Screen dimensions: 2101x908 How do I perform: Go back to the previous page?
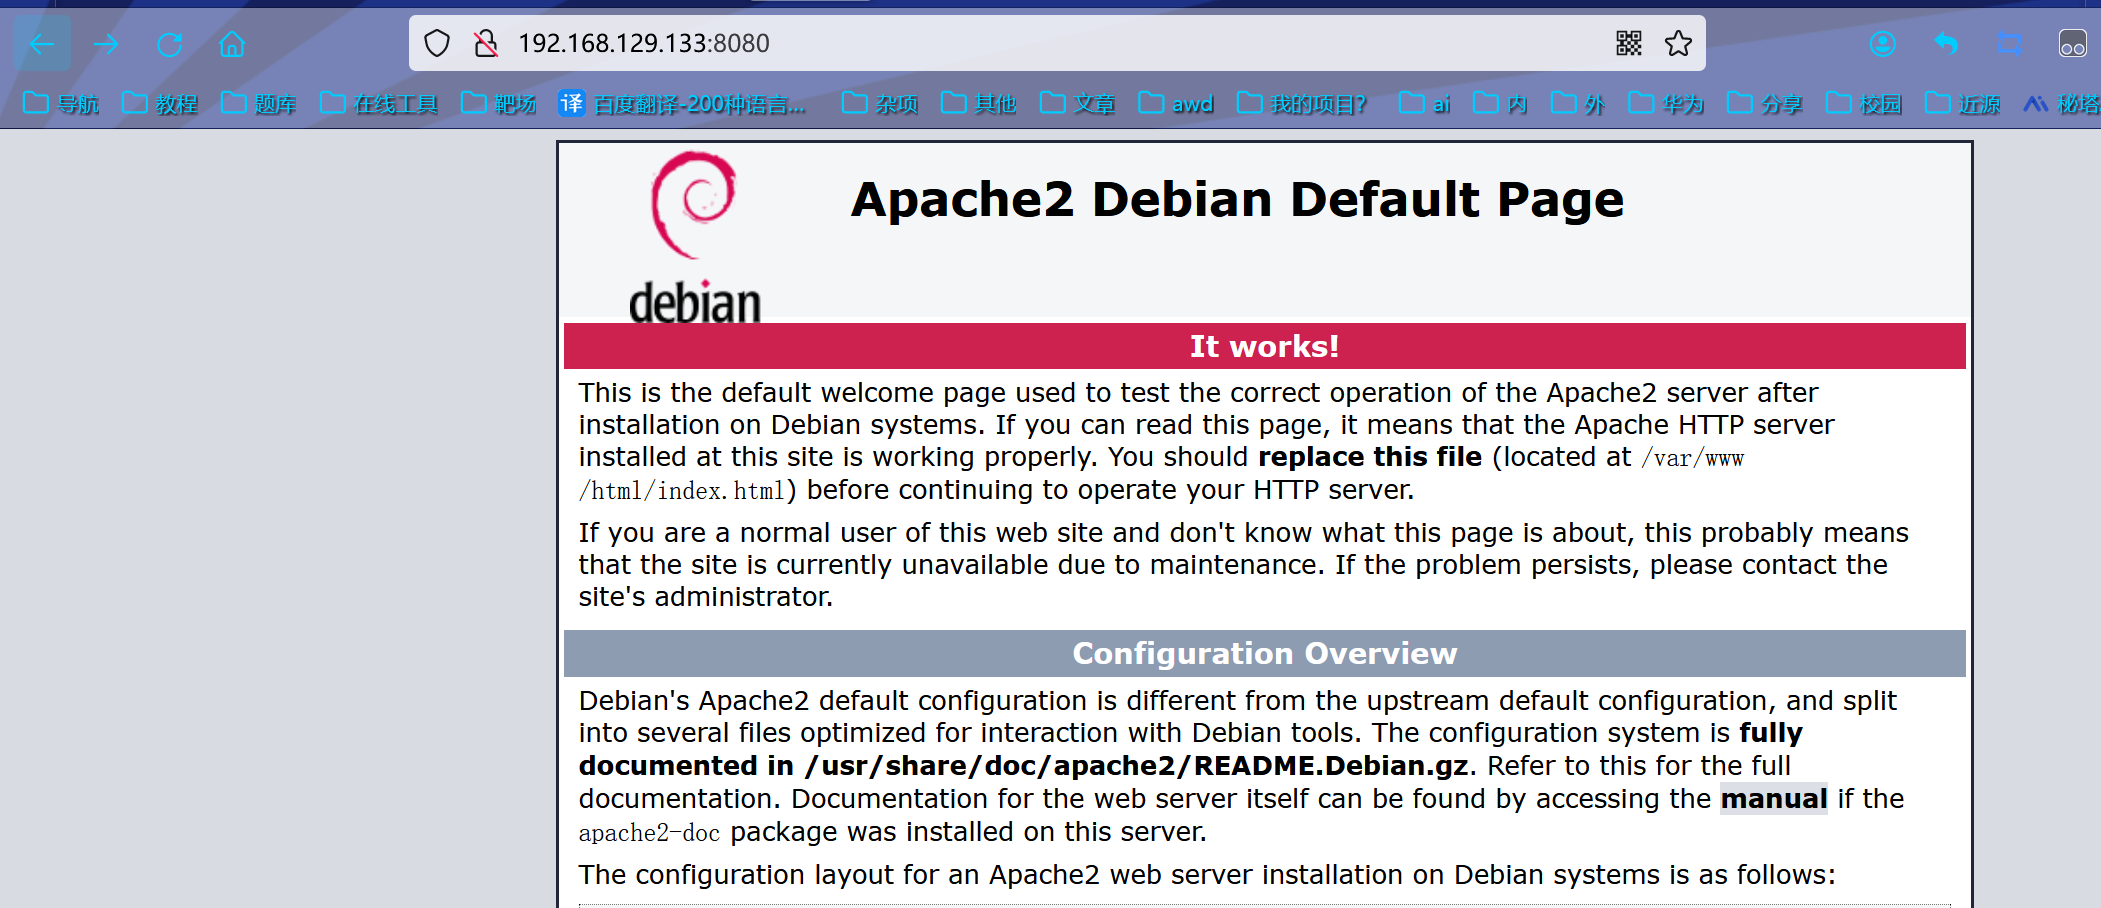click(42, 44)
